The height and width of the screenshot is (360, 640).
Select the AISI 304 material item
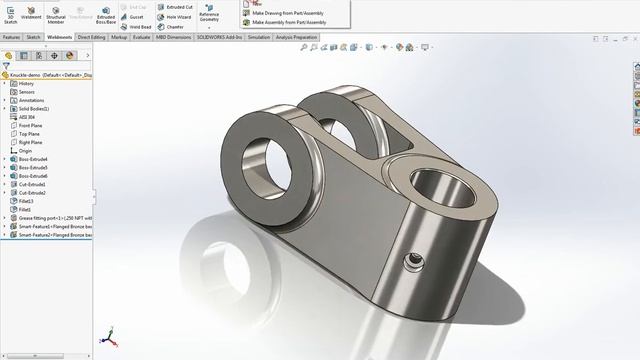pyautogui.click(x=23, y=117)
